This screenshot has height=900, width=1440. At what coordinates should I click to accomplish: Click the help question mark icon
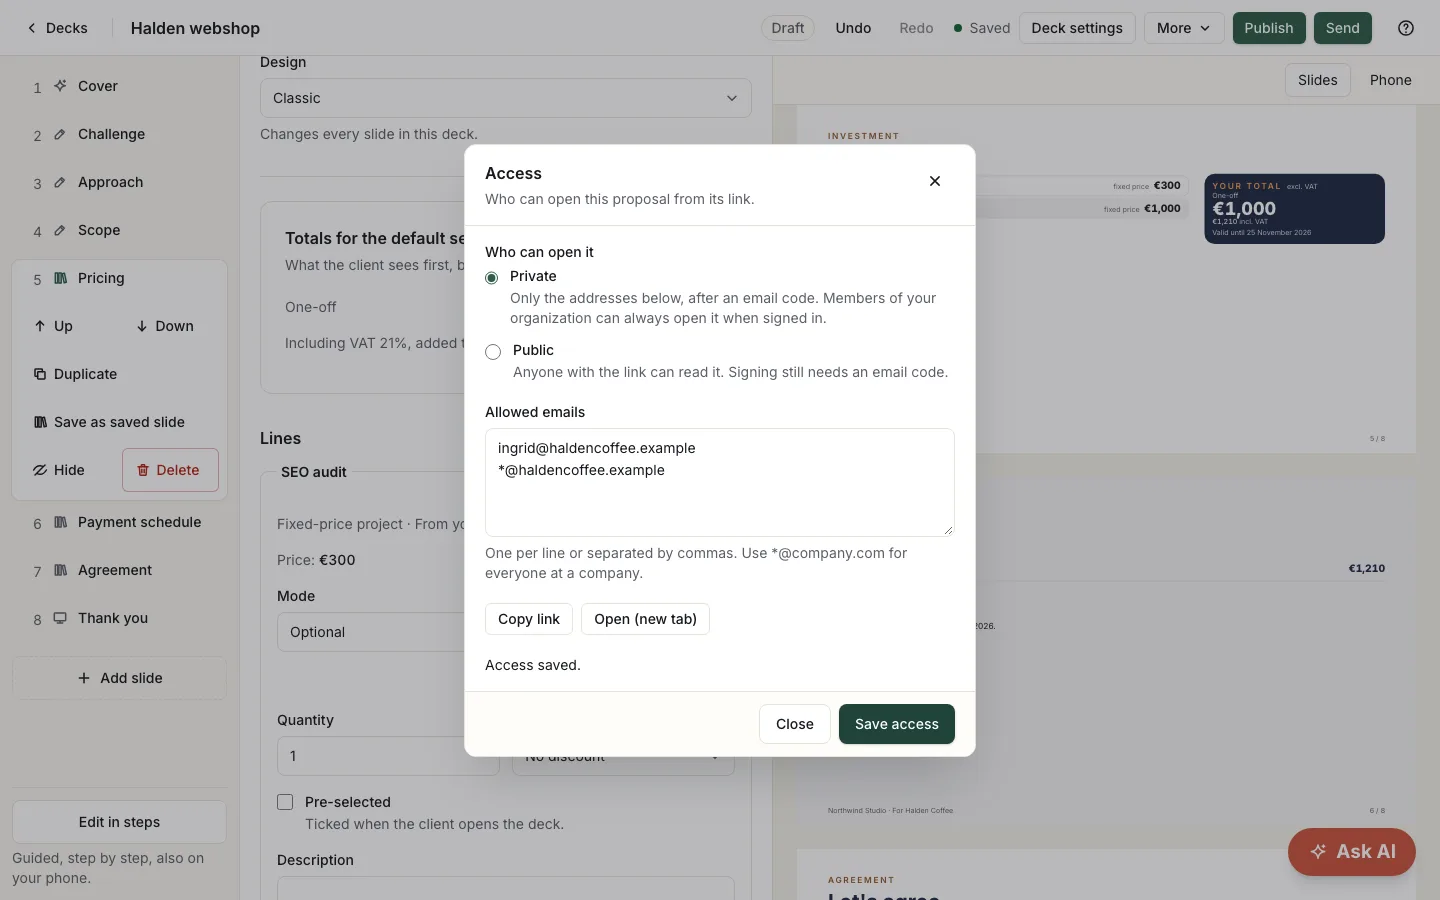[x=1406, y=28]
